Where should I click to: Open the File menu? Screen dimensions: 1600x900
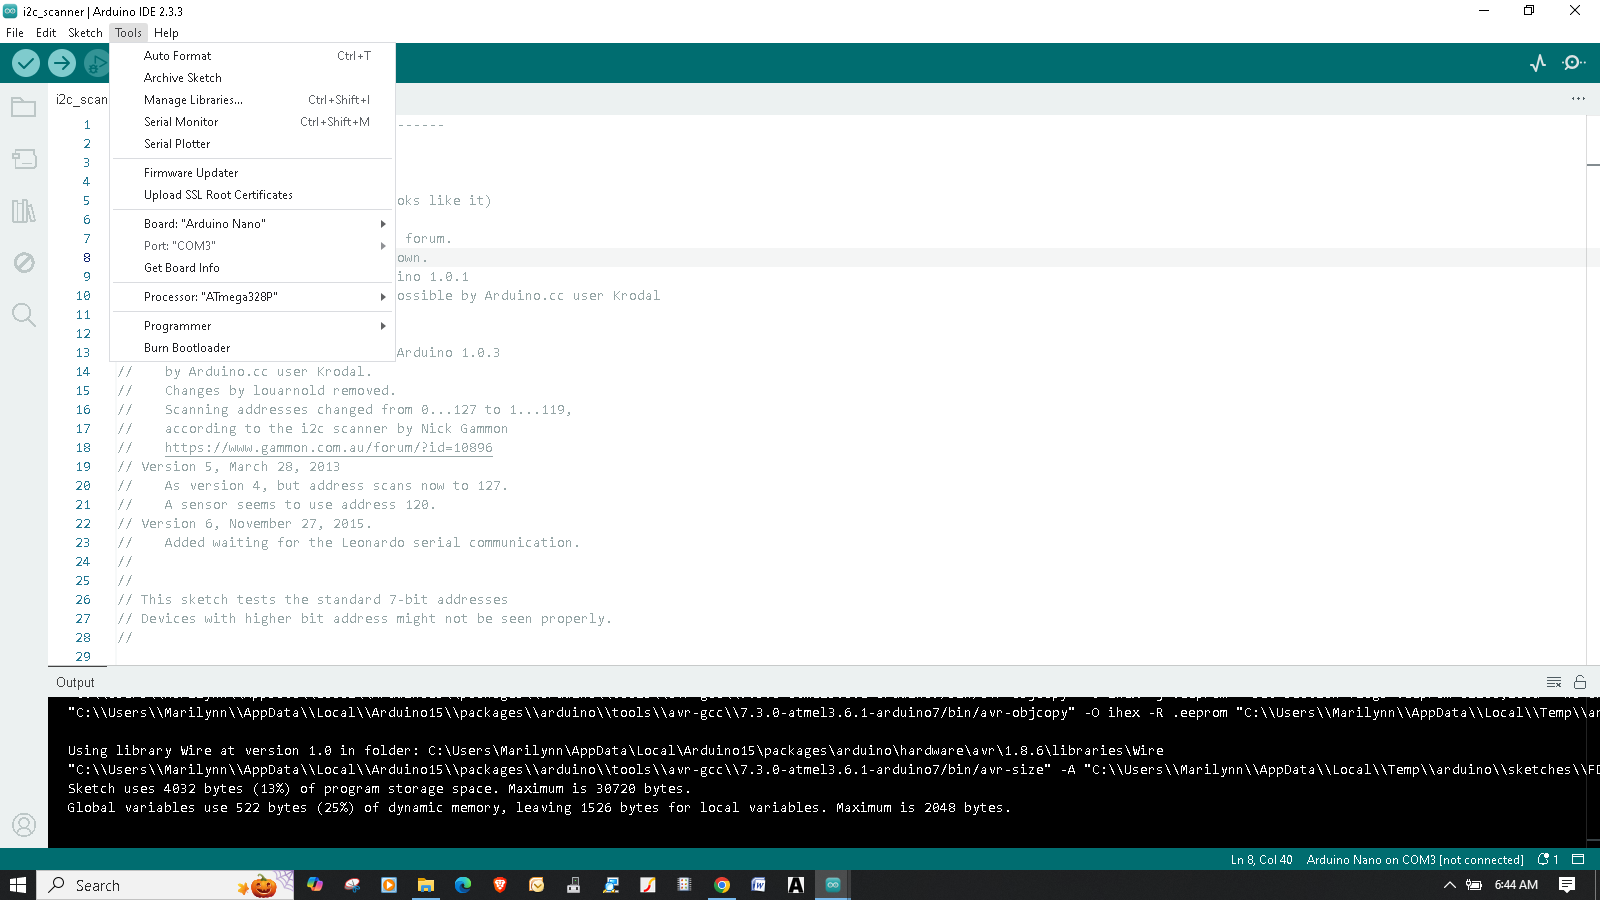click(15, 33)
